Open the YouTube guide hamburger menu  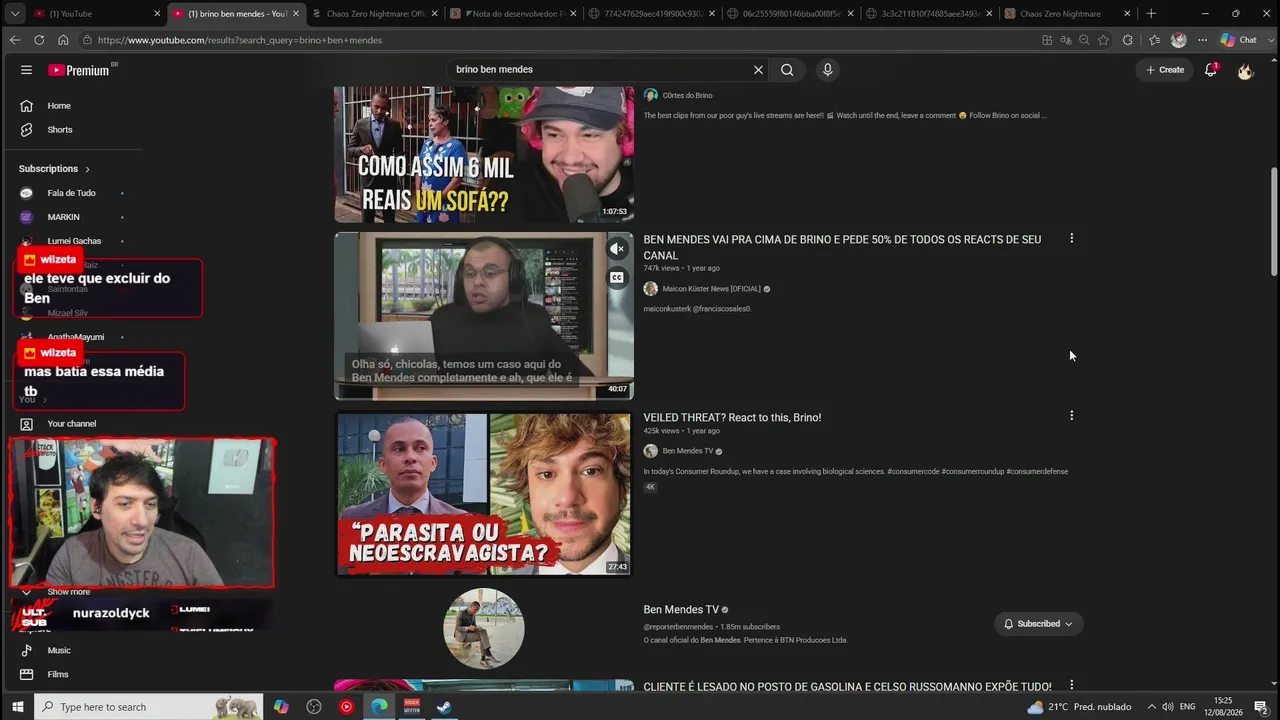pyautogui.click(x=26, y=70)
